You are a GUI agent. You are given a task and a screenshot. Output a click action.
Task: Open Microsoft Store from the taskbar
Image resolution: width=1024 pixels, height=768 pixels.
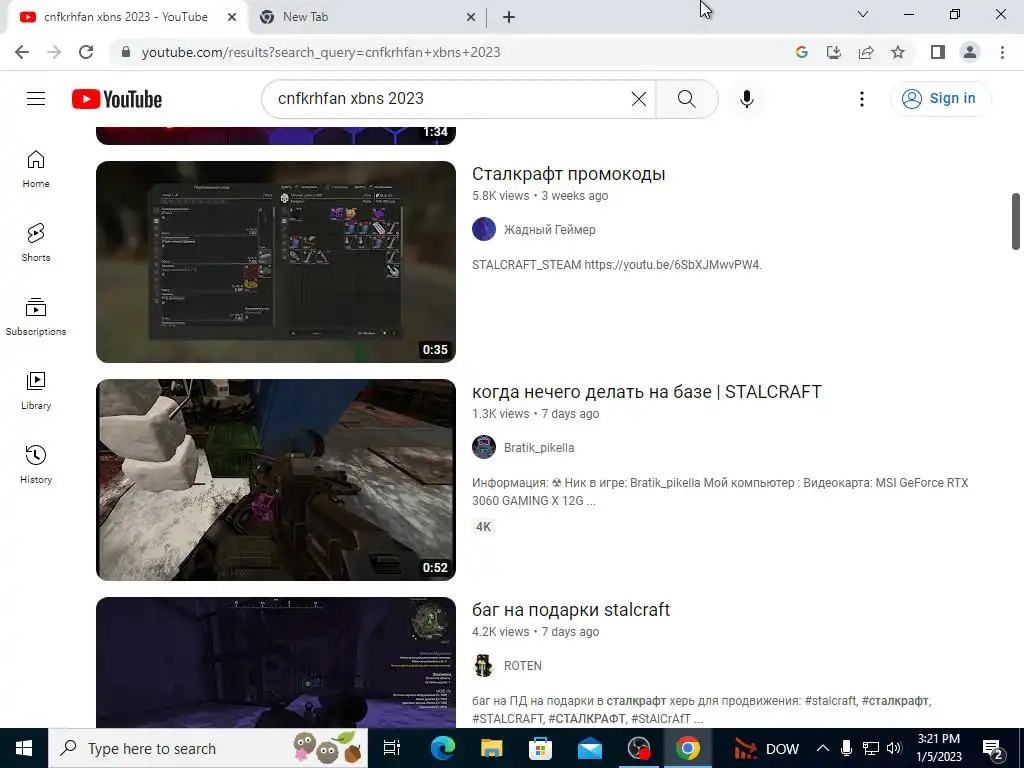(x=541, y=748)
